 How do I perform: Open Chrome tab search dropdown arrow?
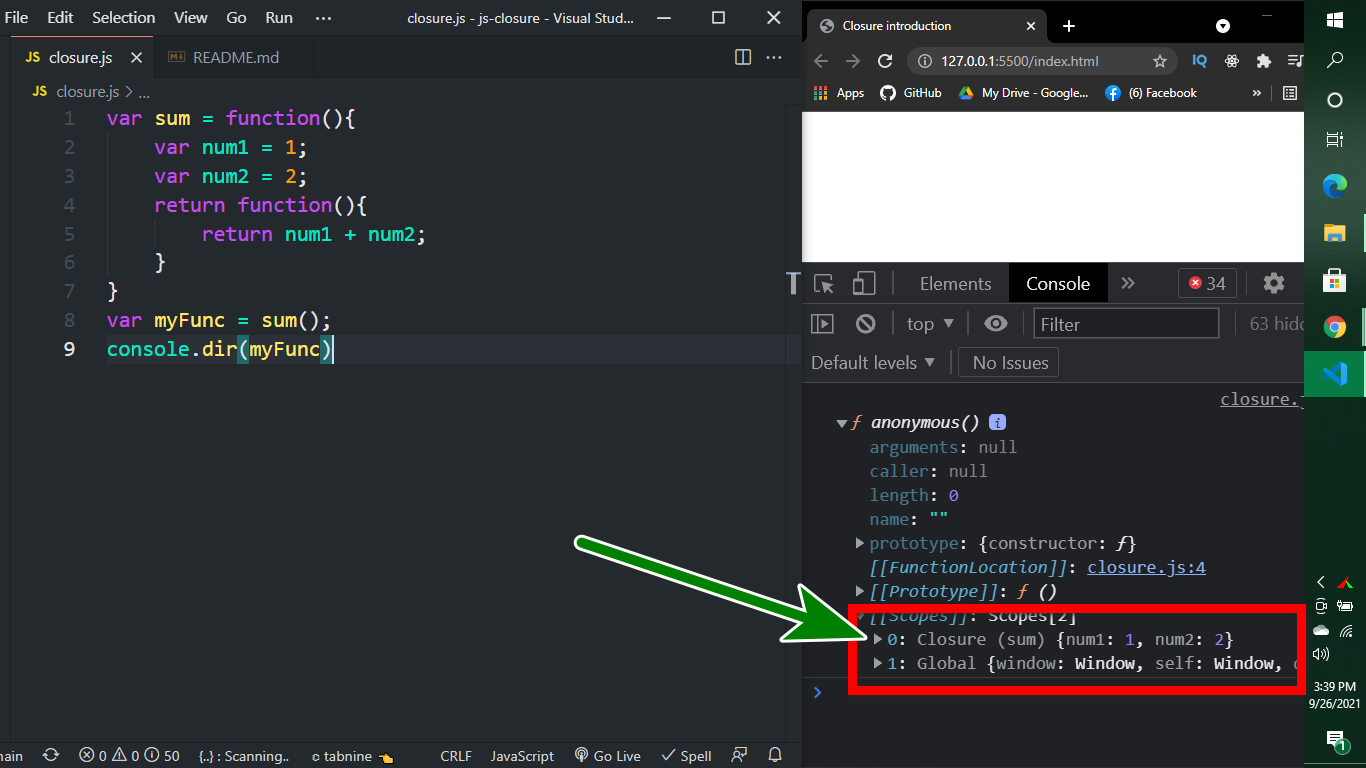(x=1223, y=26)
